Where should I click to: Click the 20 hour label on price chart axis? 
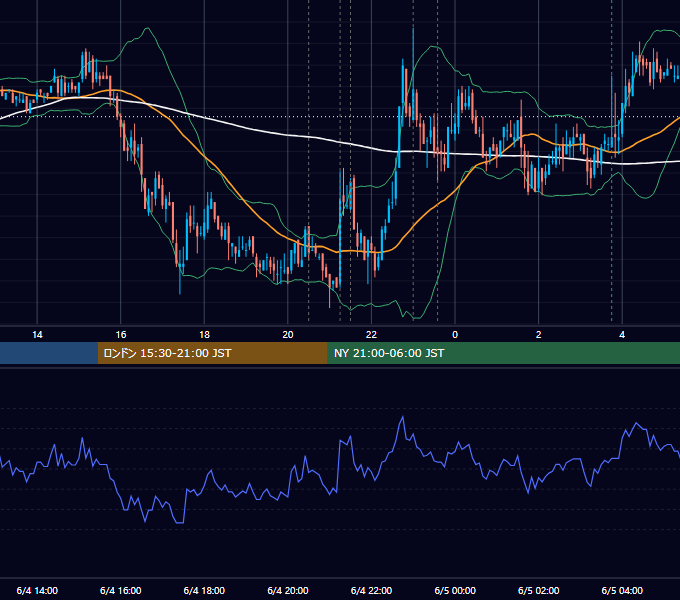[x=288, y=335]
